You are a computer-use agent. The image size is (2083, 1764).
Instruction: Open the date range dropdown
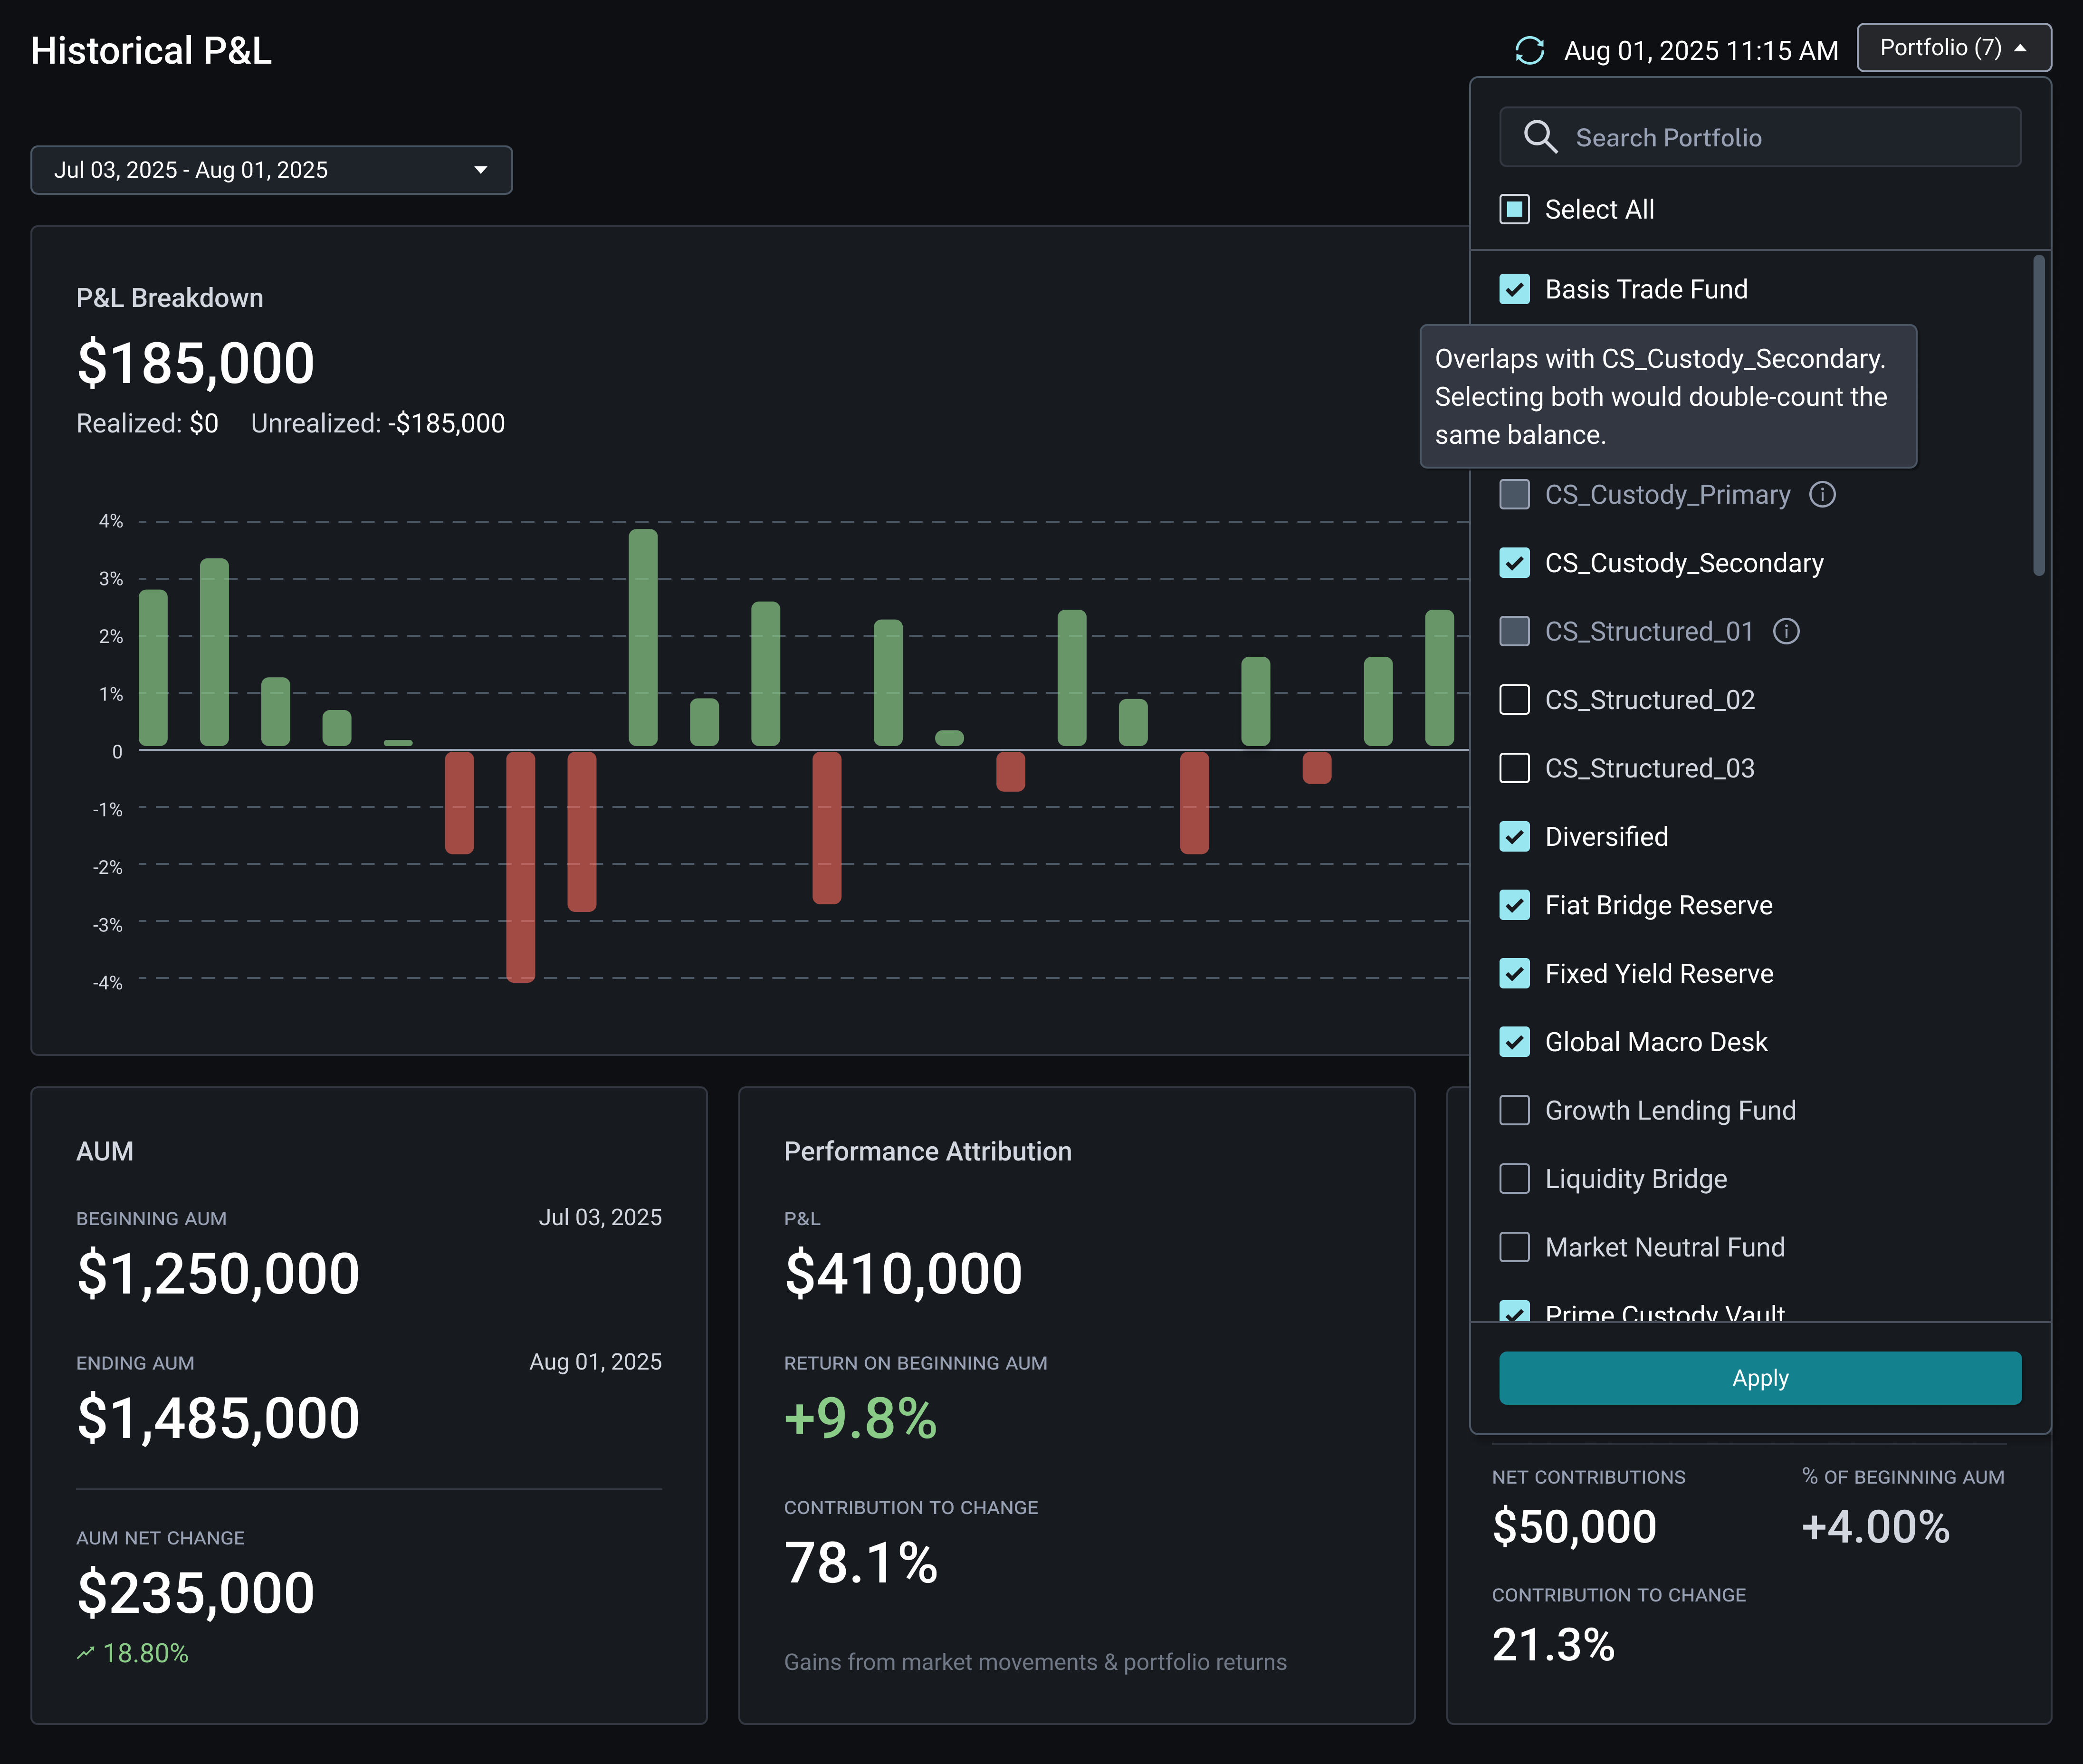click(271, 170)
